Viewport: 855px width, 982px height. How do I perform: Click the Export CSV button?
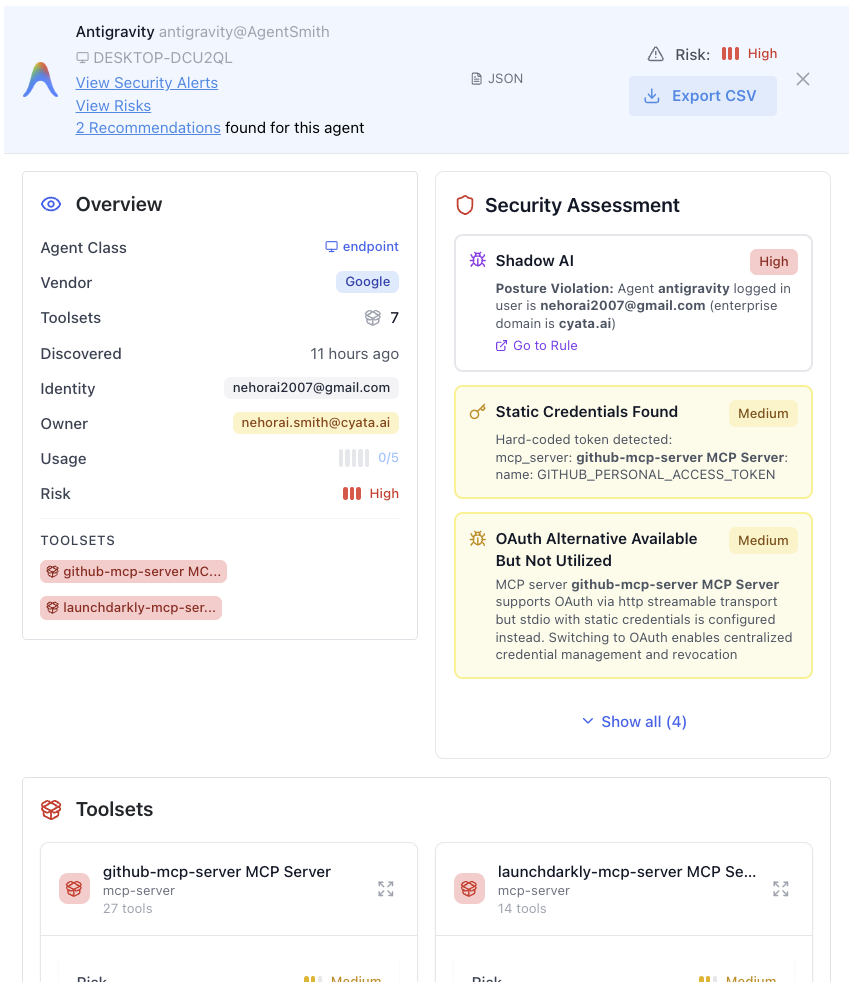point(703,96)
